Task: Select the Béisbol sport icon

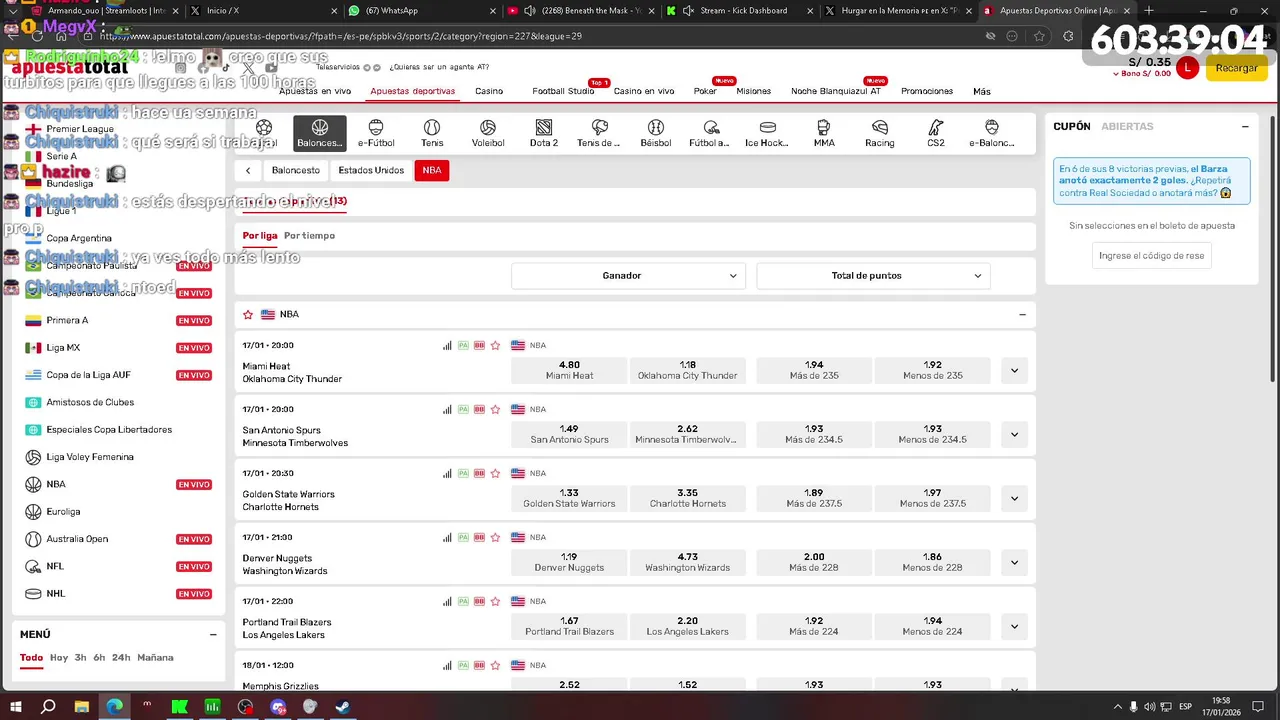Action: 656,133
